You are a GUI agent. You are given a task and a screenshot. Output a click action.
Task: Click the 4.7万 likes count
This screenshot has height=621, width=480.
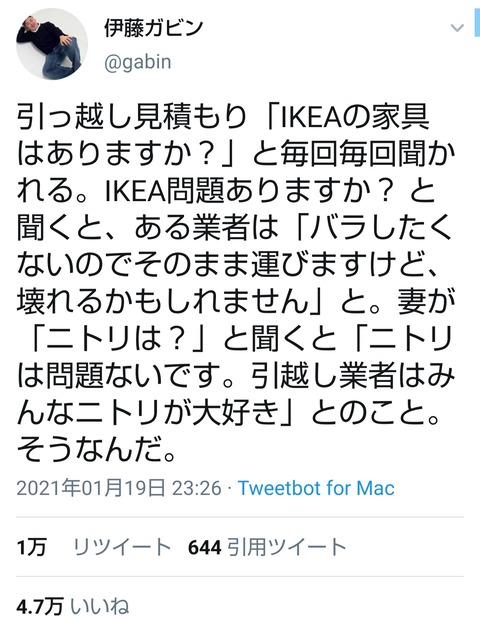[x=40, y=607]
